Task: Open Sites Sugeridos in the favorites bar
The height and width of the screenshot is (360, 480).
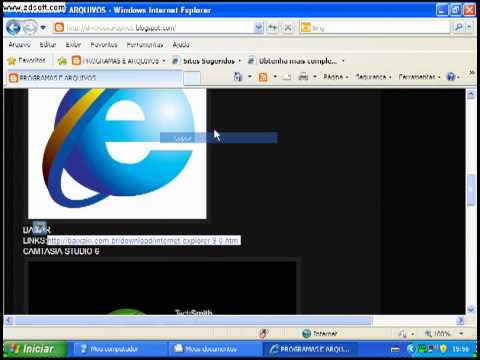Action: (x=203, y=61)
